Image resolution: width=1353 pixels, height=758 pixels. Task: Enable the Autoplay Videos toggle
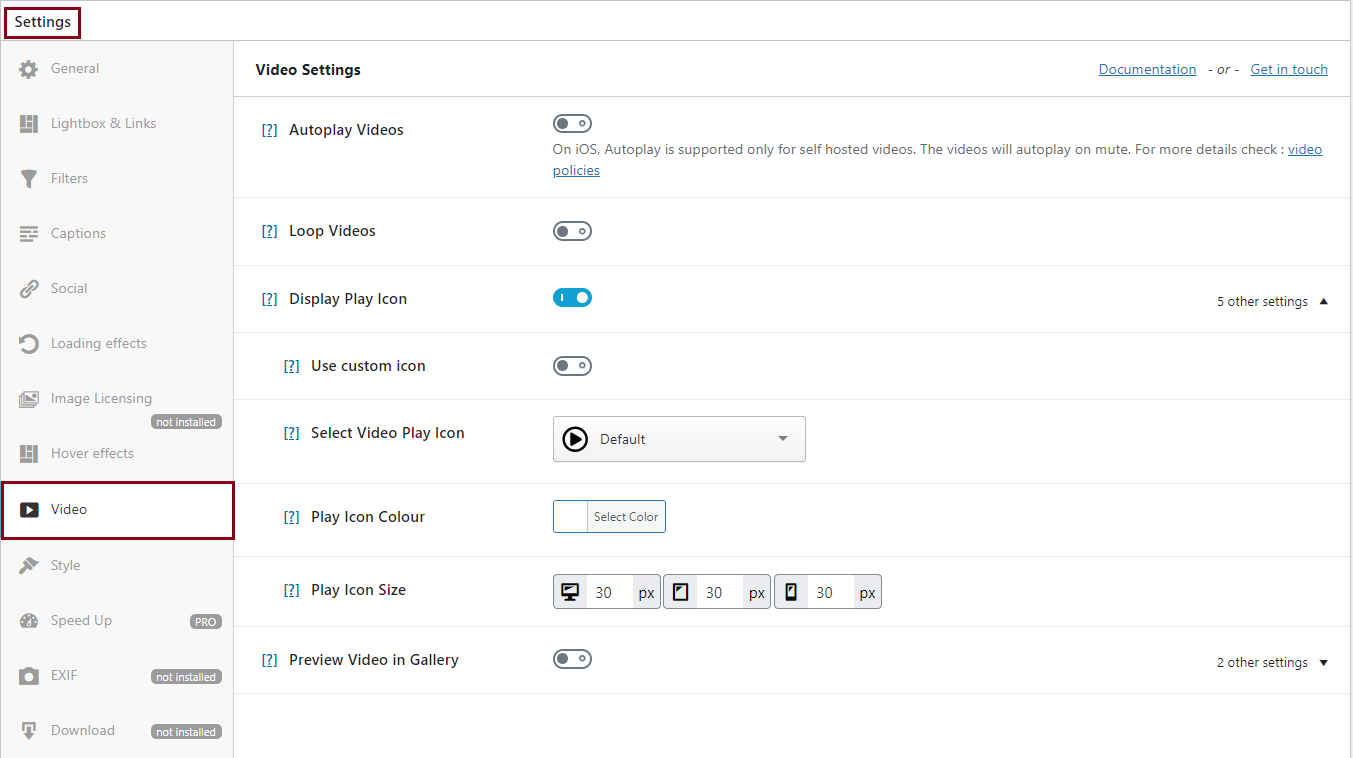[572, 124]
